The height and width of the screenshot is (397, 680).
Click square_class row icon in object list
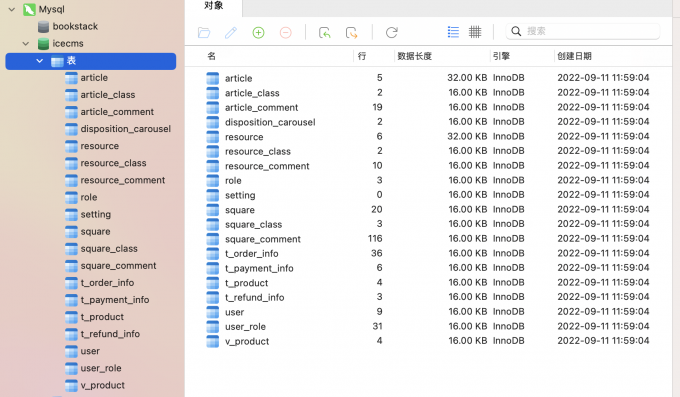pos(212,224)
